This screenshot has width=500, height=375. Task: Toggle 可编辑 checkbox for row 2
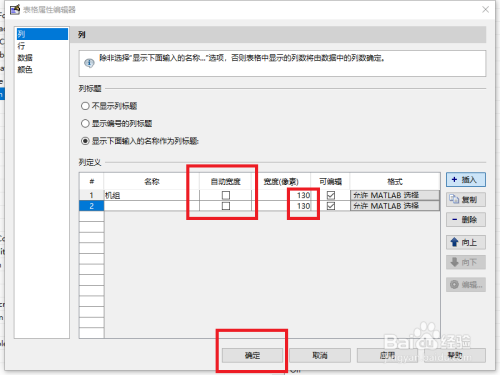click(x=331, y=206)
